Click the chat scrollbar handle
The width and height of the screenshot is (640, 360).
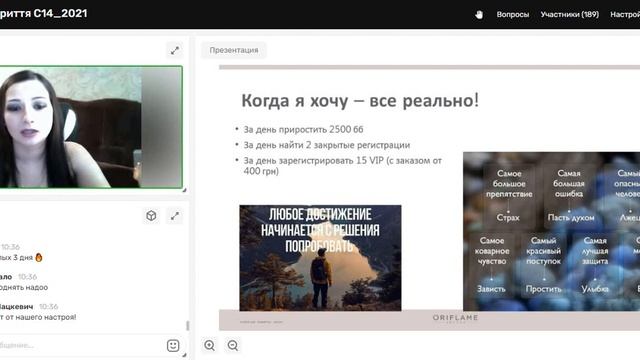[x=188, y=325]
